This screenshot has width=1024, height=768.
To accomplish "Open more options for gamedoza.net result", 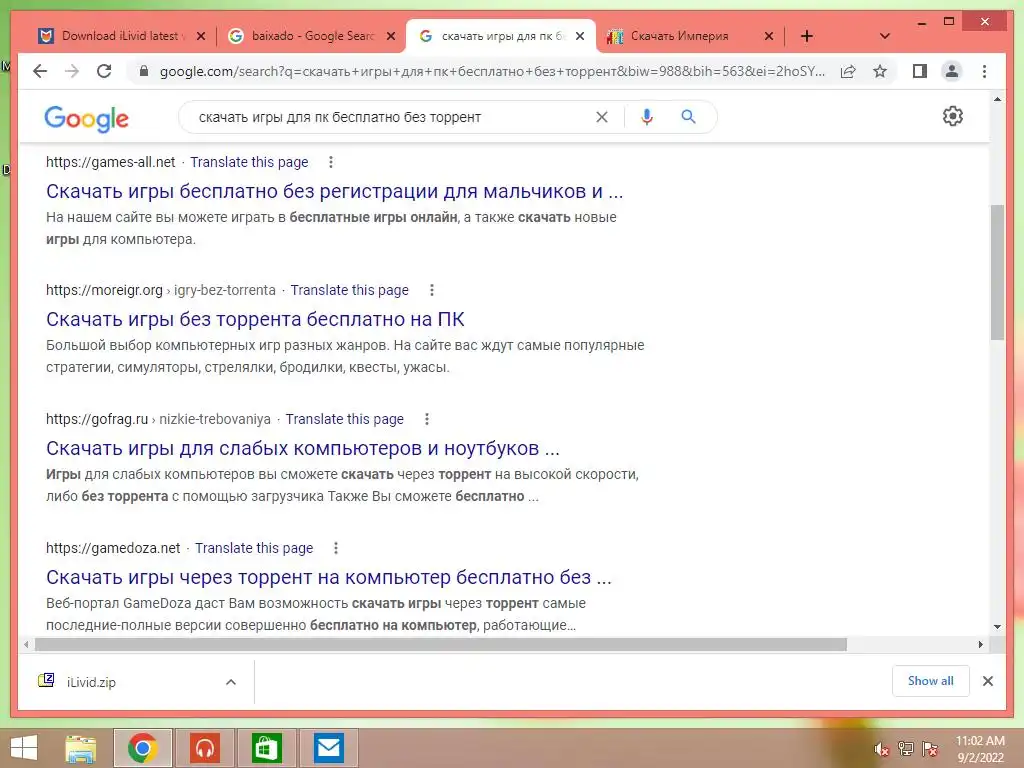I will [x=336, y=548].
